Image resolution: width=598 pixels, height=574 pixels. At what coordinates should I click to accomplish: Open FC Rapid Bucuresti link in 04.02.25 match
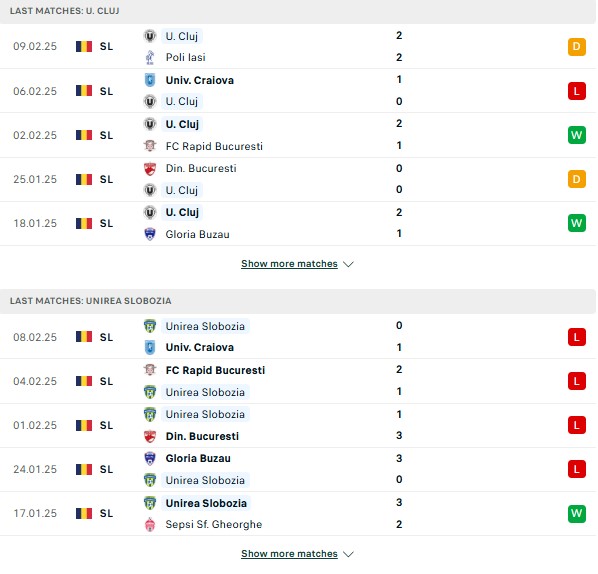(x=215, y=370)
